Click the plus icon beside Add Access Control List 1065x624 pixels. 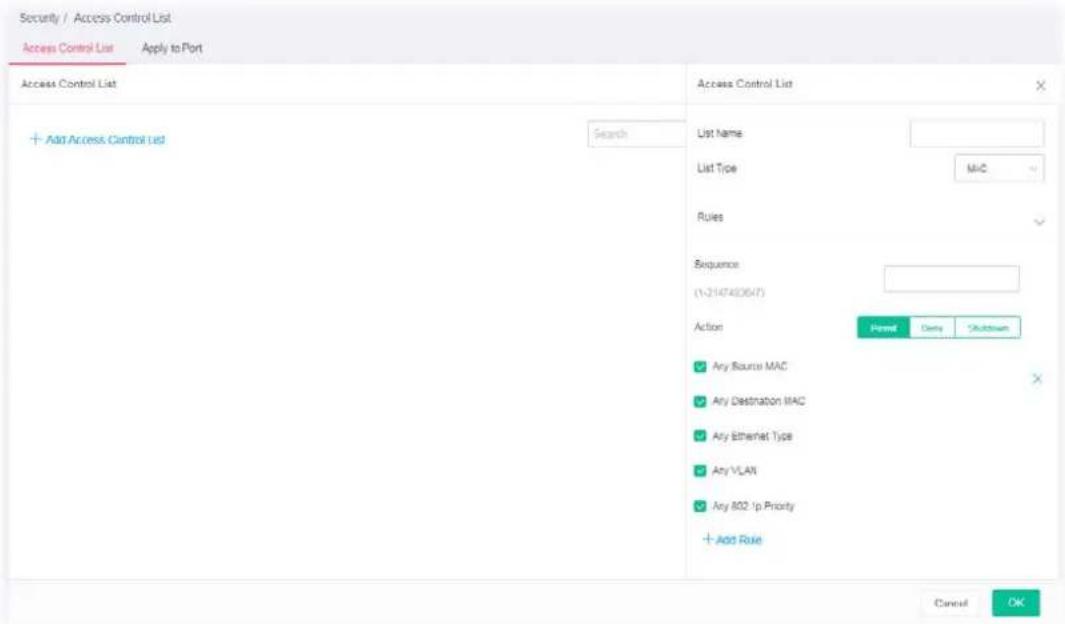[x=36, y=139]
